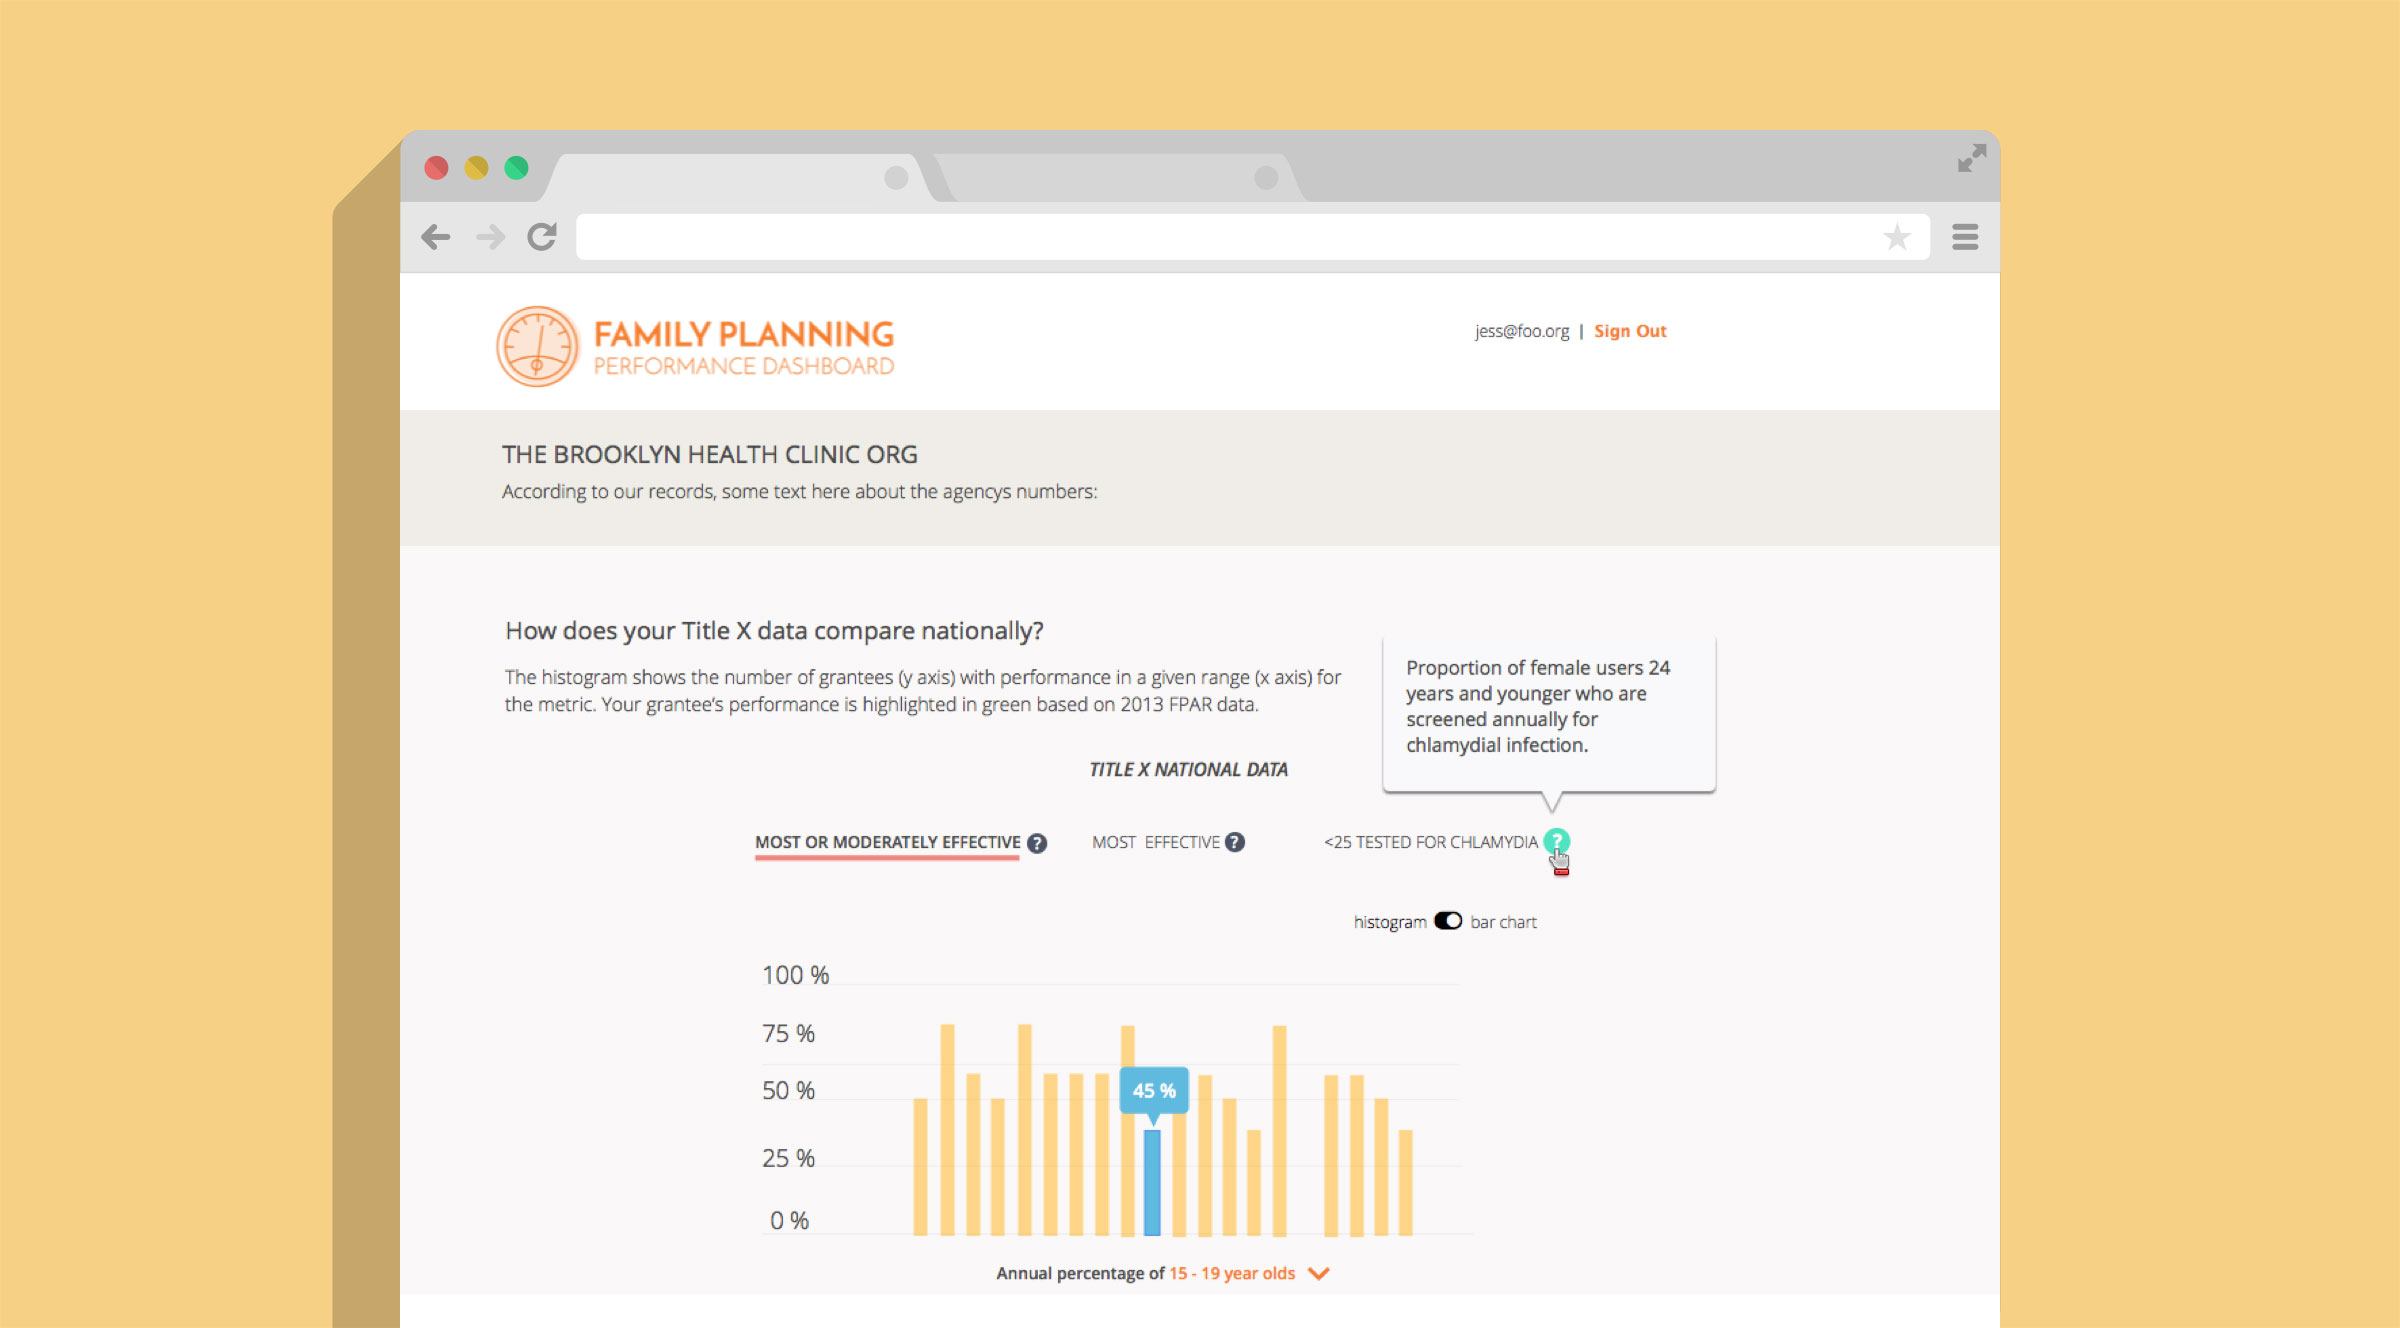Click the Sign Out link

pyautogui.click(x=1630, y=331)
